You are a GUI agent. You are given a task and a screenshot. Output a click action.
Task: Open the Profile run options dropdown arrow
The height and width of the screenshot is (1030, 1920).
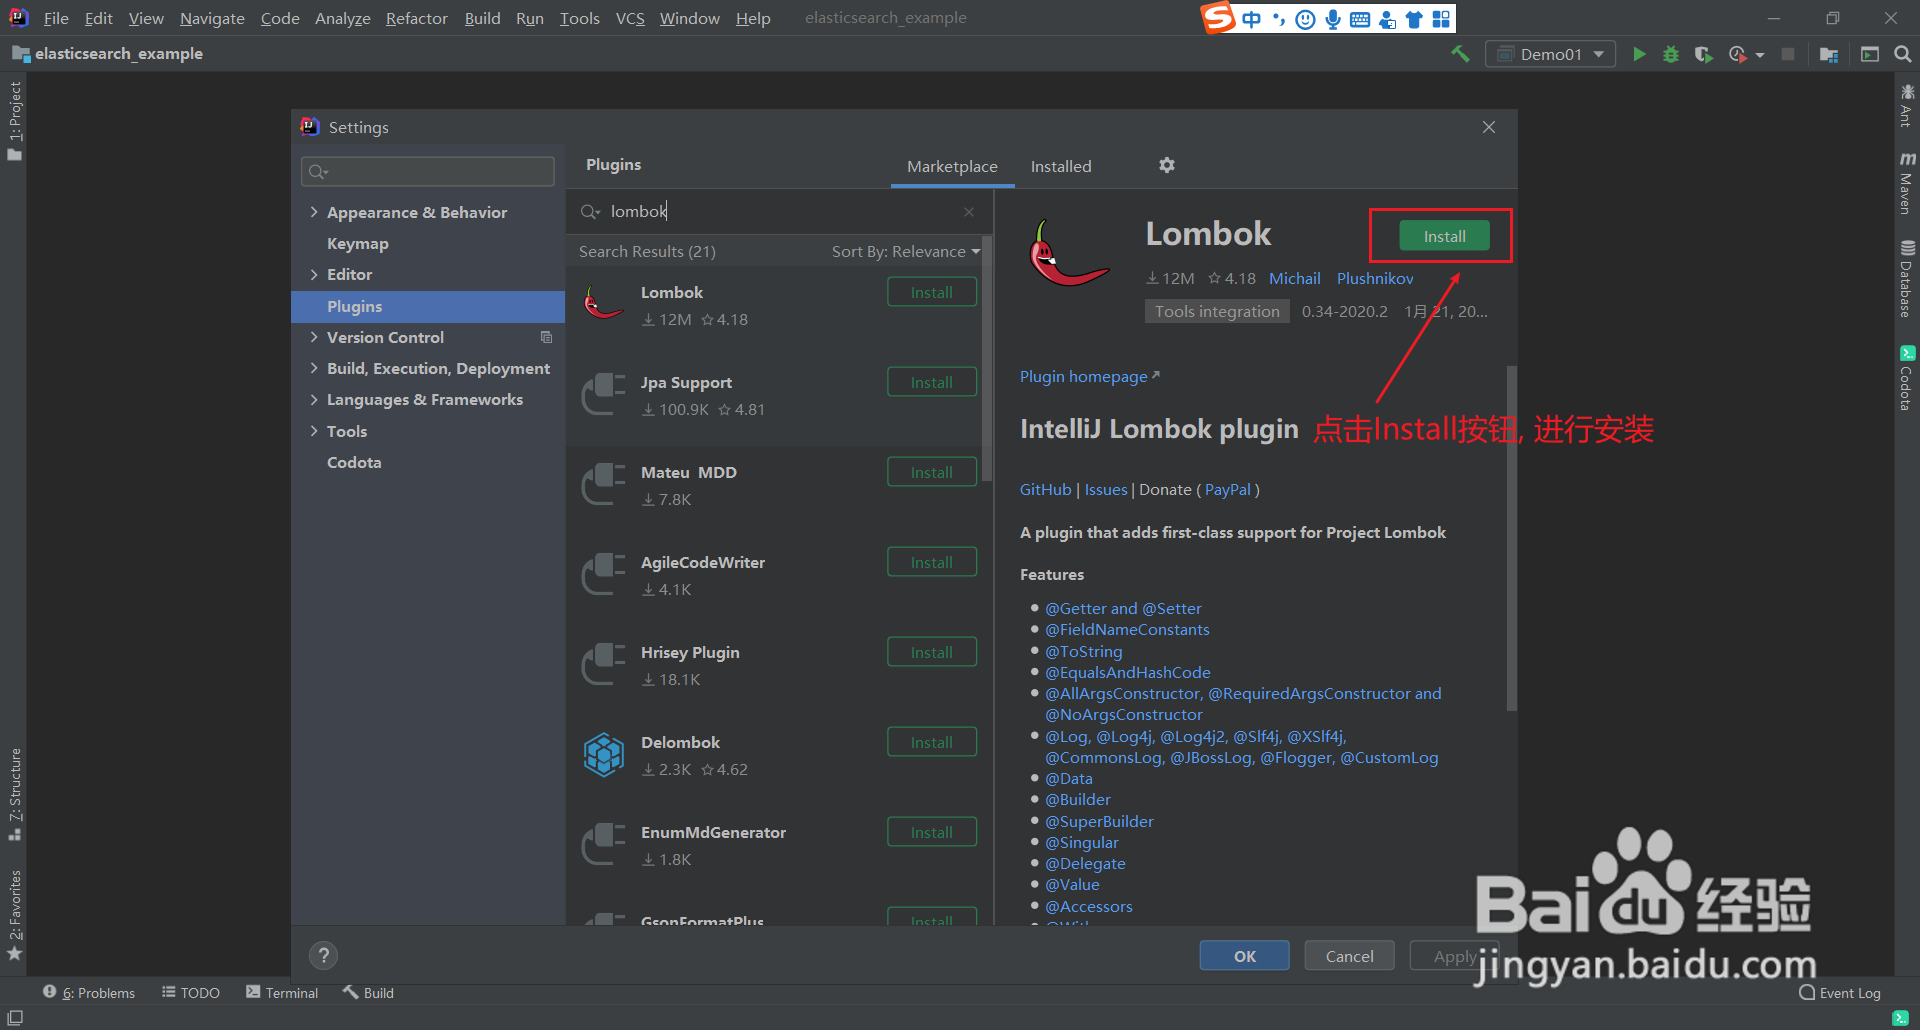click(x=1760, y=55)
